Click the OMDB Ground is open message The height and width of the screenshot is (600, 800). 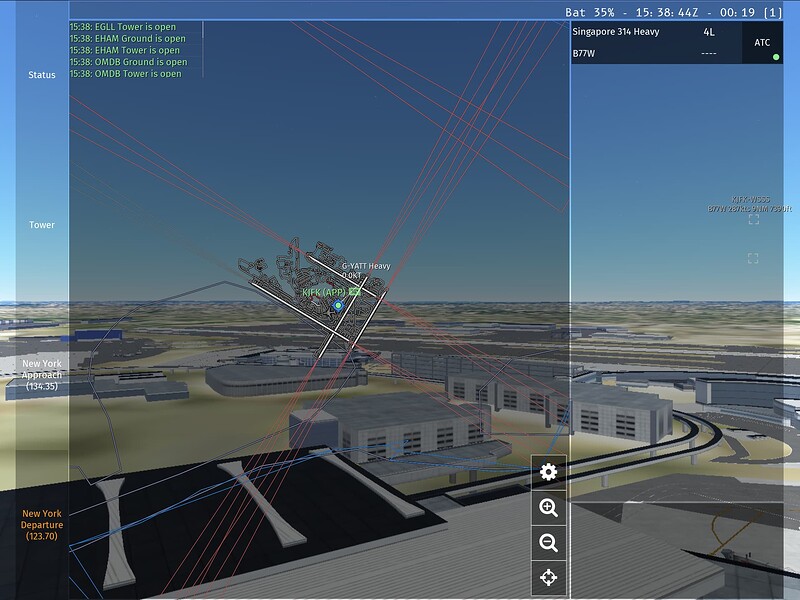tap(129, 62)
